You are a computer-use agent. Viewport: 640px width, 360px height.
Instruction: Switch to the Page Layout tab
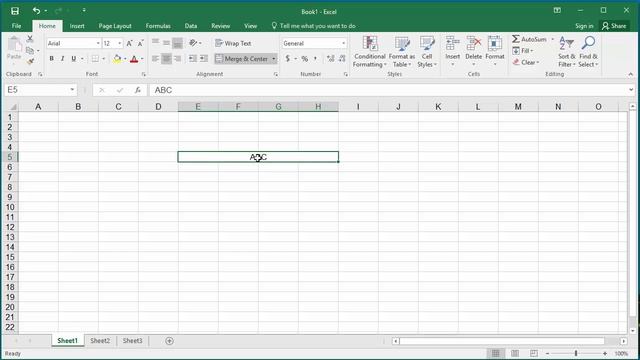[115, 26]
